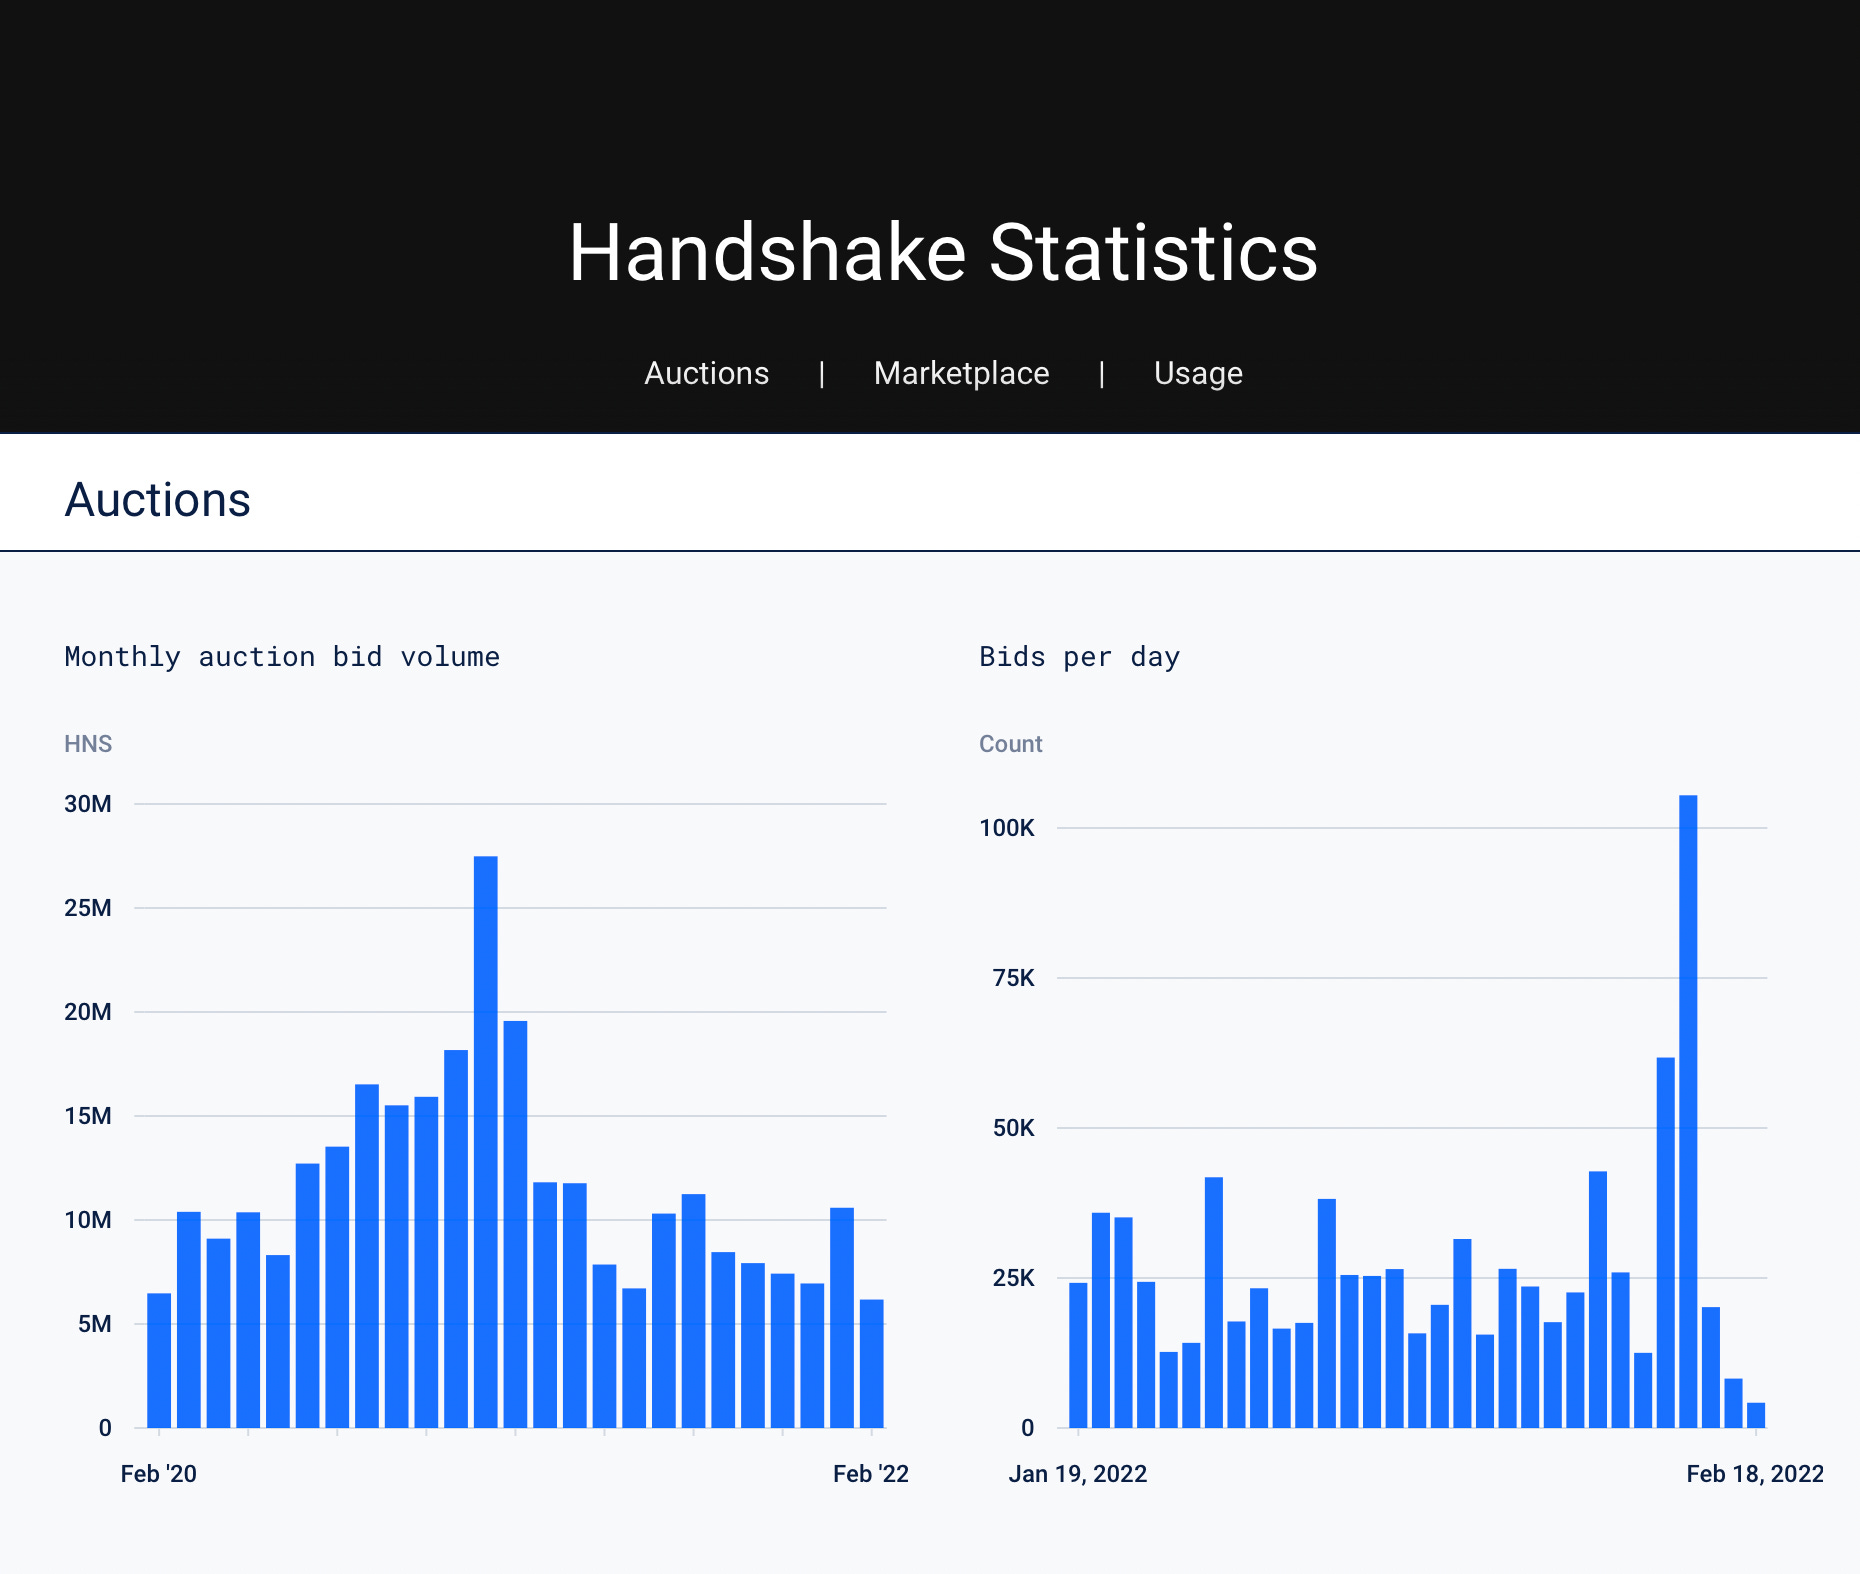Click the '20M' y-axis label
The height and width of the screenshot is (1574, 1860).
point(88,1012)
